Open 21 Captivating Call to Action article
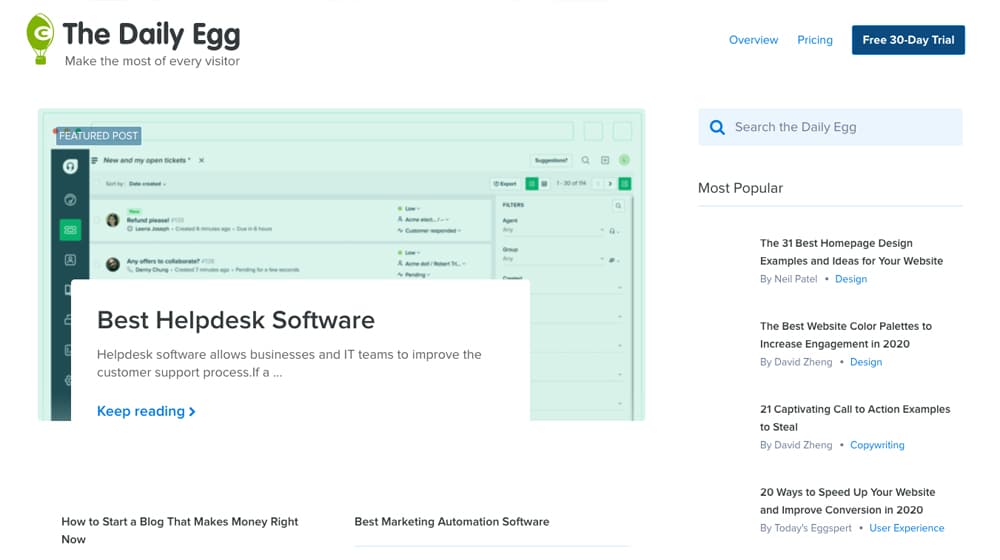The width and height of the screenshot is (1000, 560). click(x=855, y=418)
